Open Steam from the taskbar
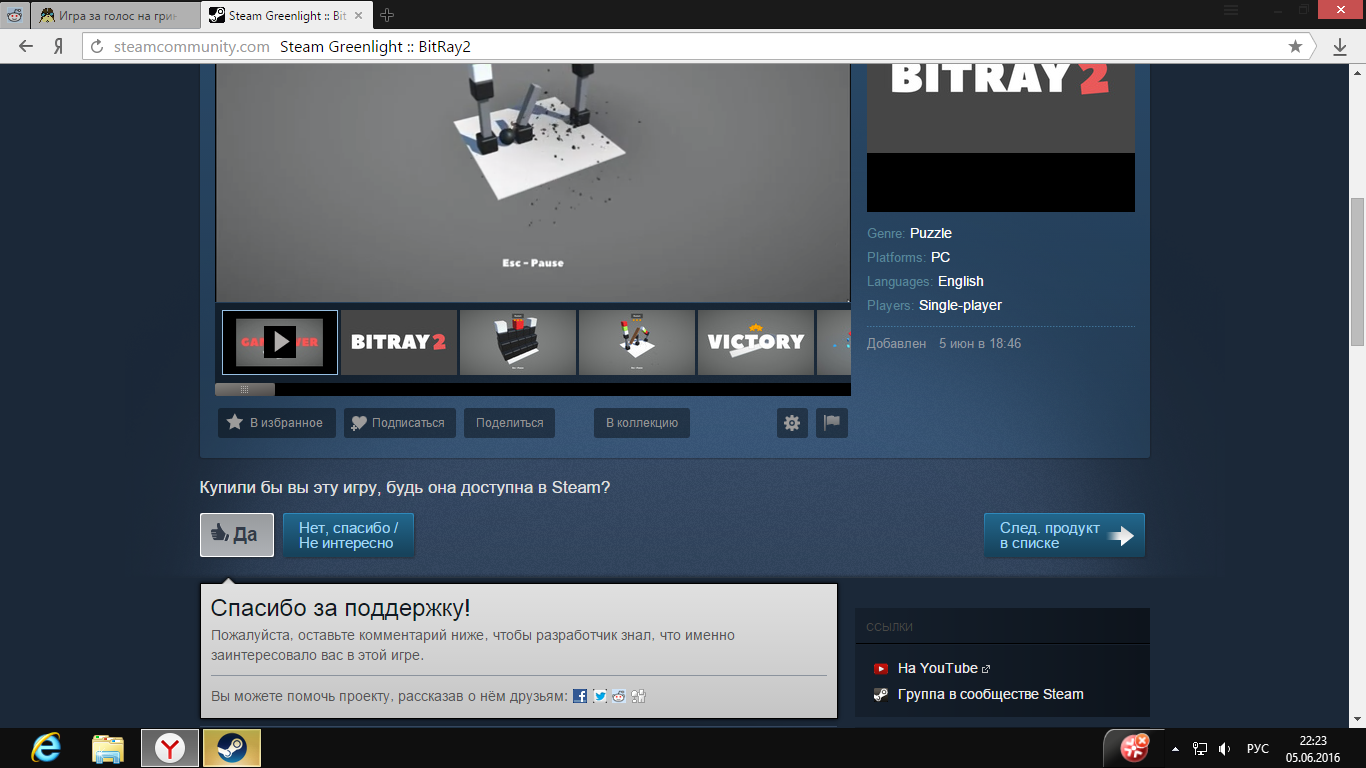Screen dimensions: 1366x768 [x=232, y=748]
